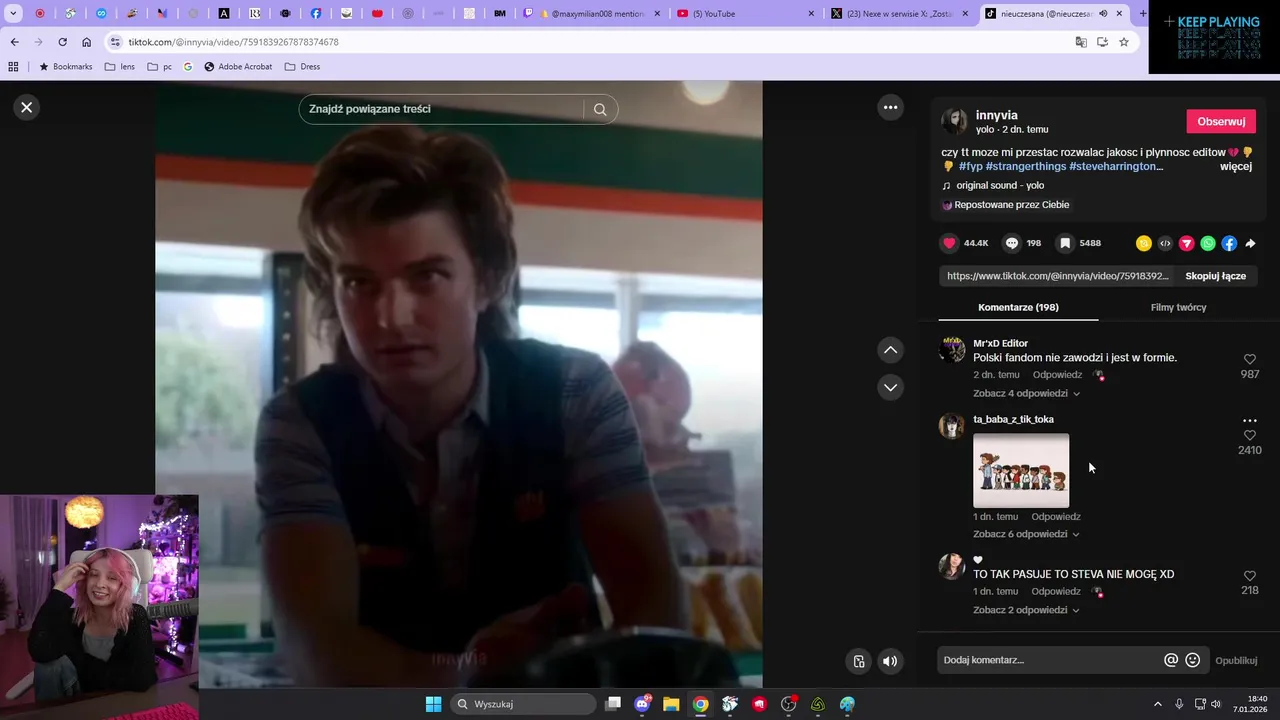1280x720 pixels.
Task: Open the Chrome tab search dropdown
Action: click(13, 13)
